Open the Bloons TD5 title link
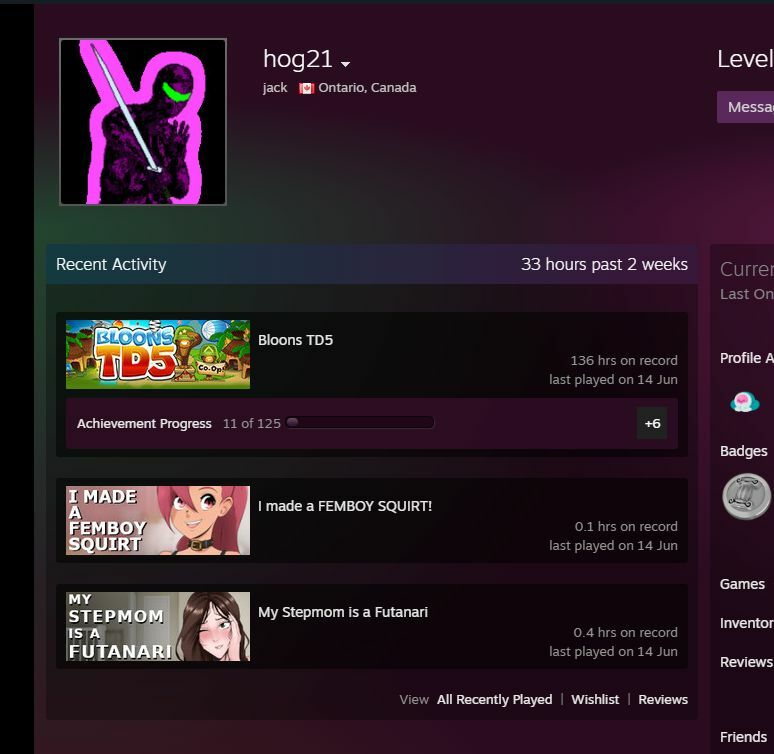Image resolution: width=774 pixels, height=754 pixels. point(295,340)
